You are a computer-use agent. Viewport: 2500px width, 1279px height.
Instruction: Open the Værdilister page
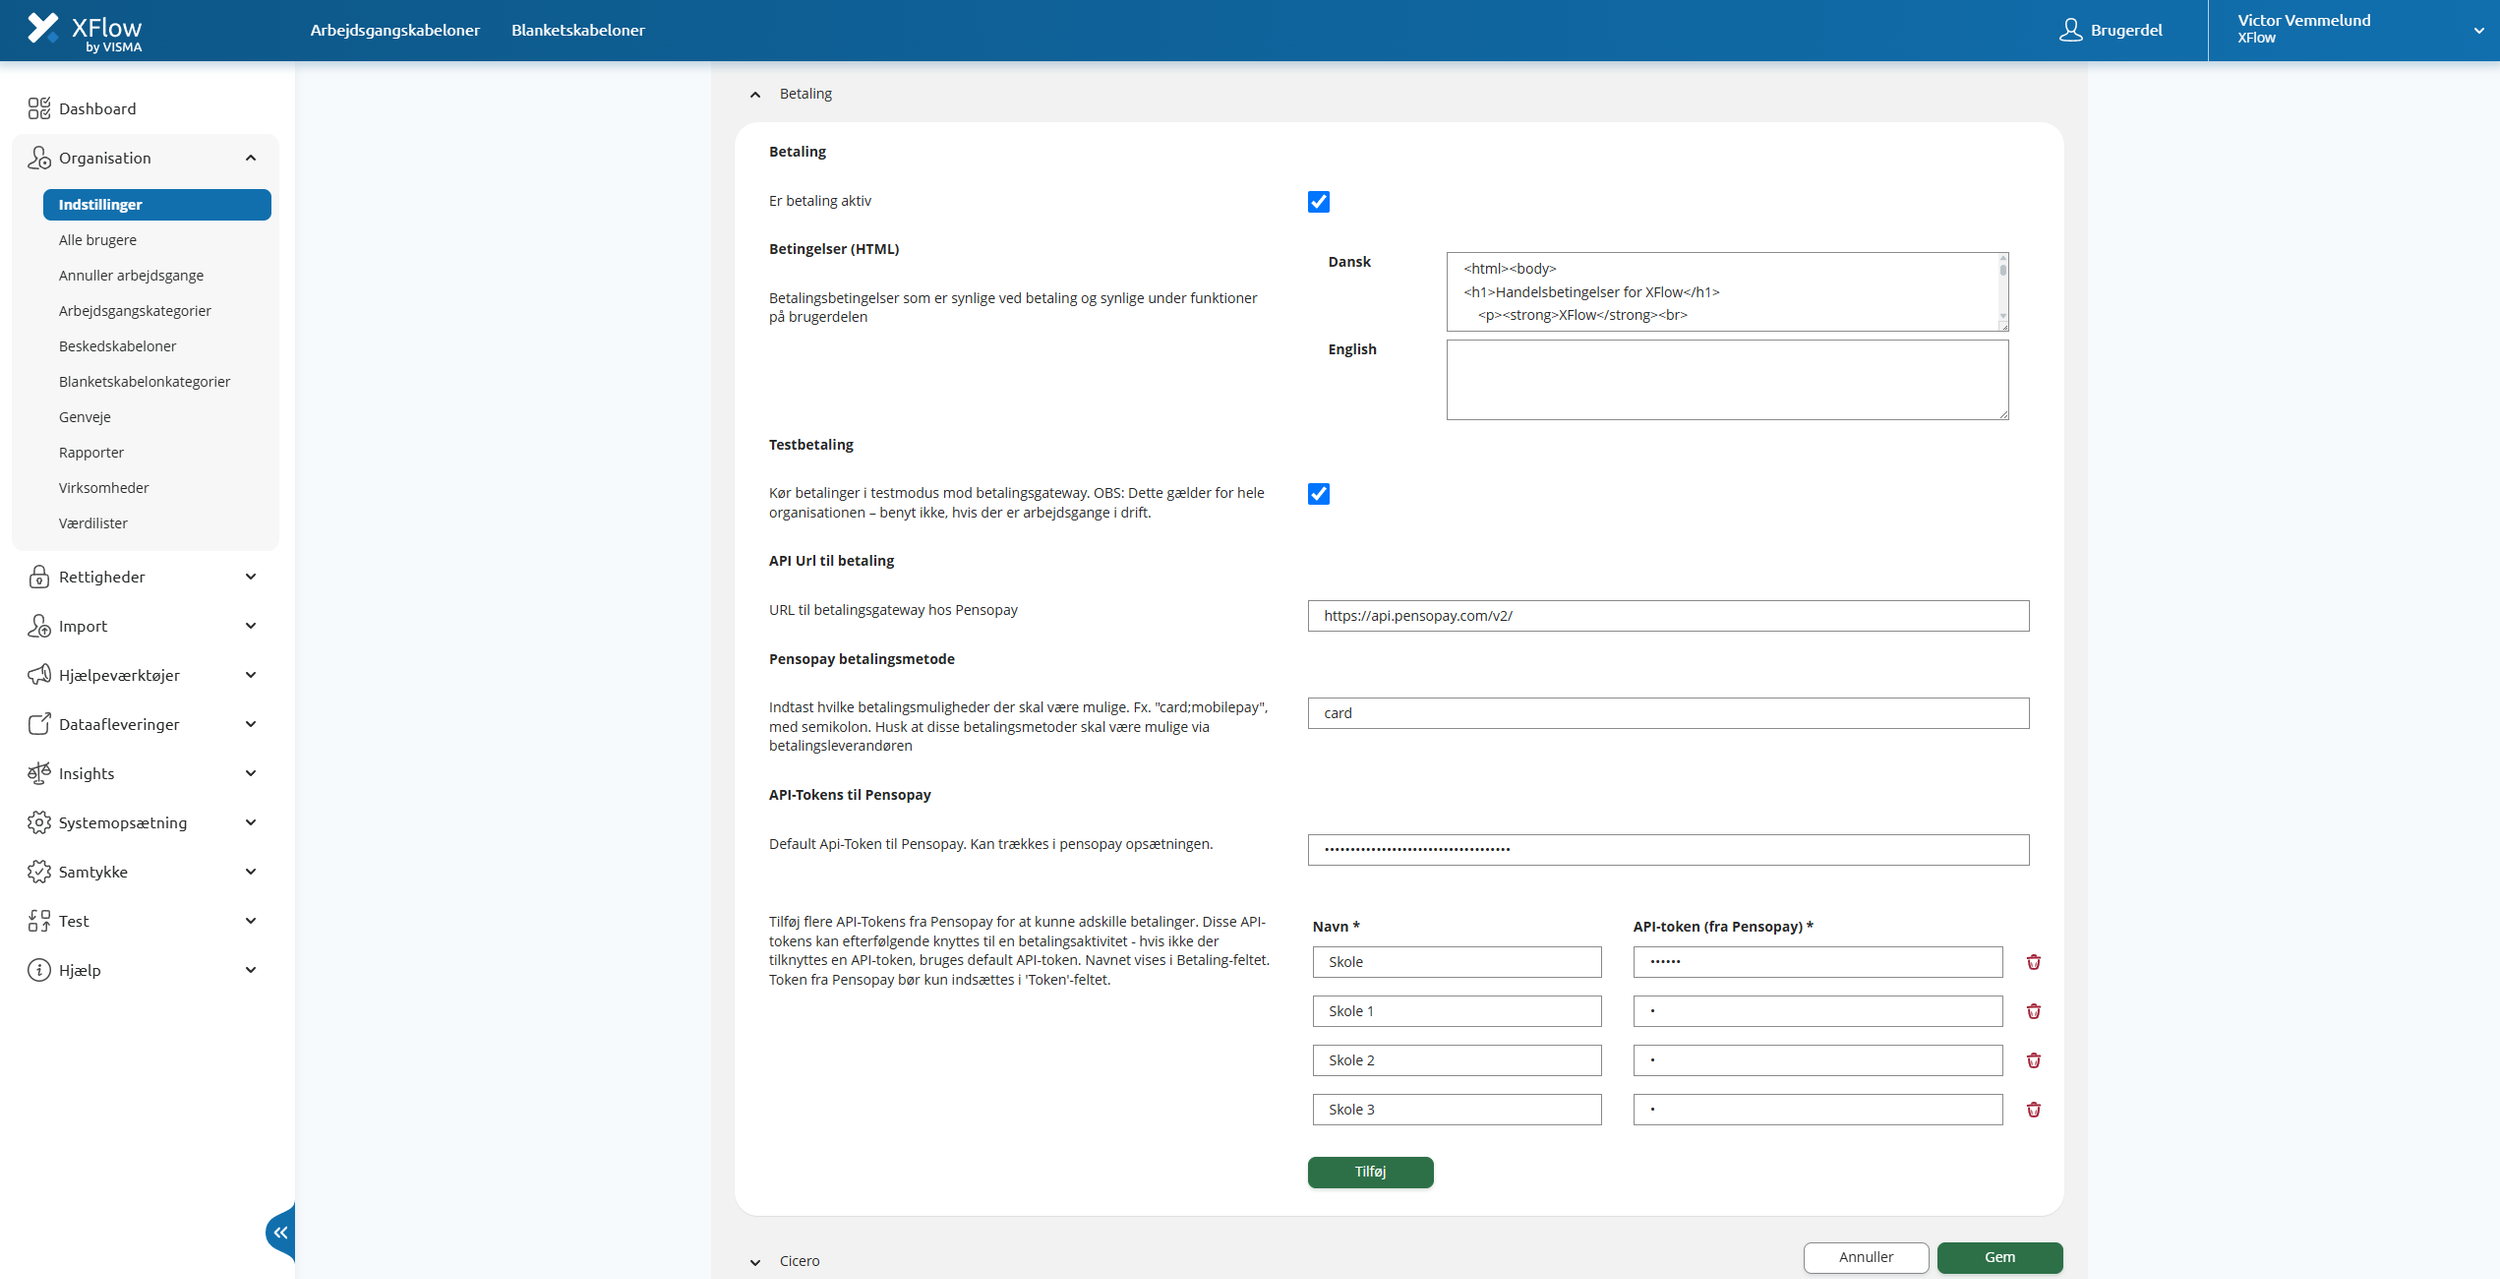pyautogui.click(x=93, y=523)
